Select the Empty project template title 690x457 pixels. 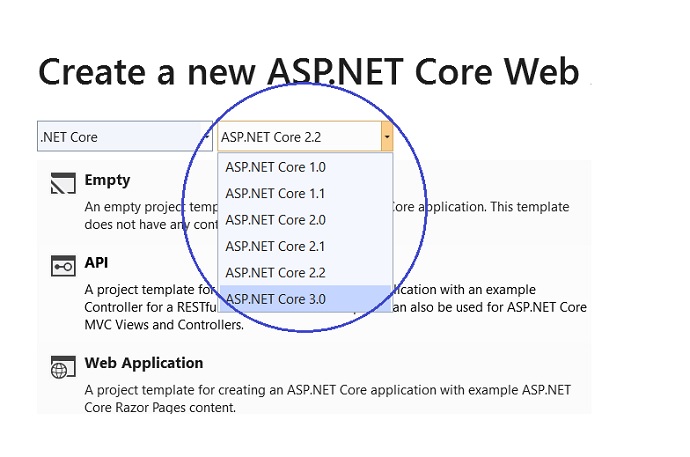point(107,180)
